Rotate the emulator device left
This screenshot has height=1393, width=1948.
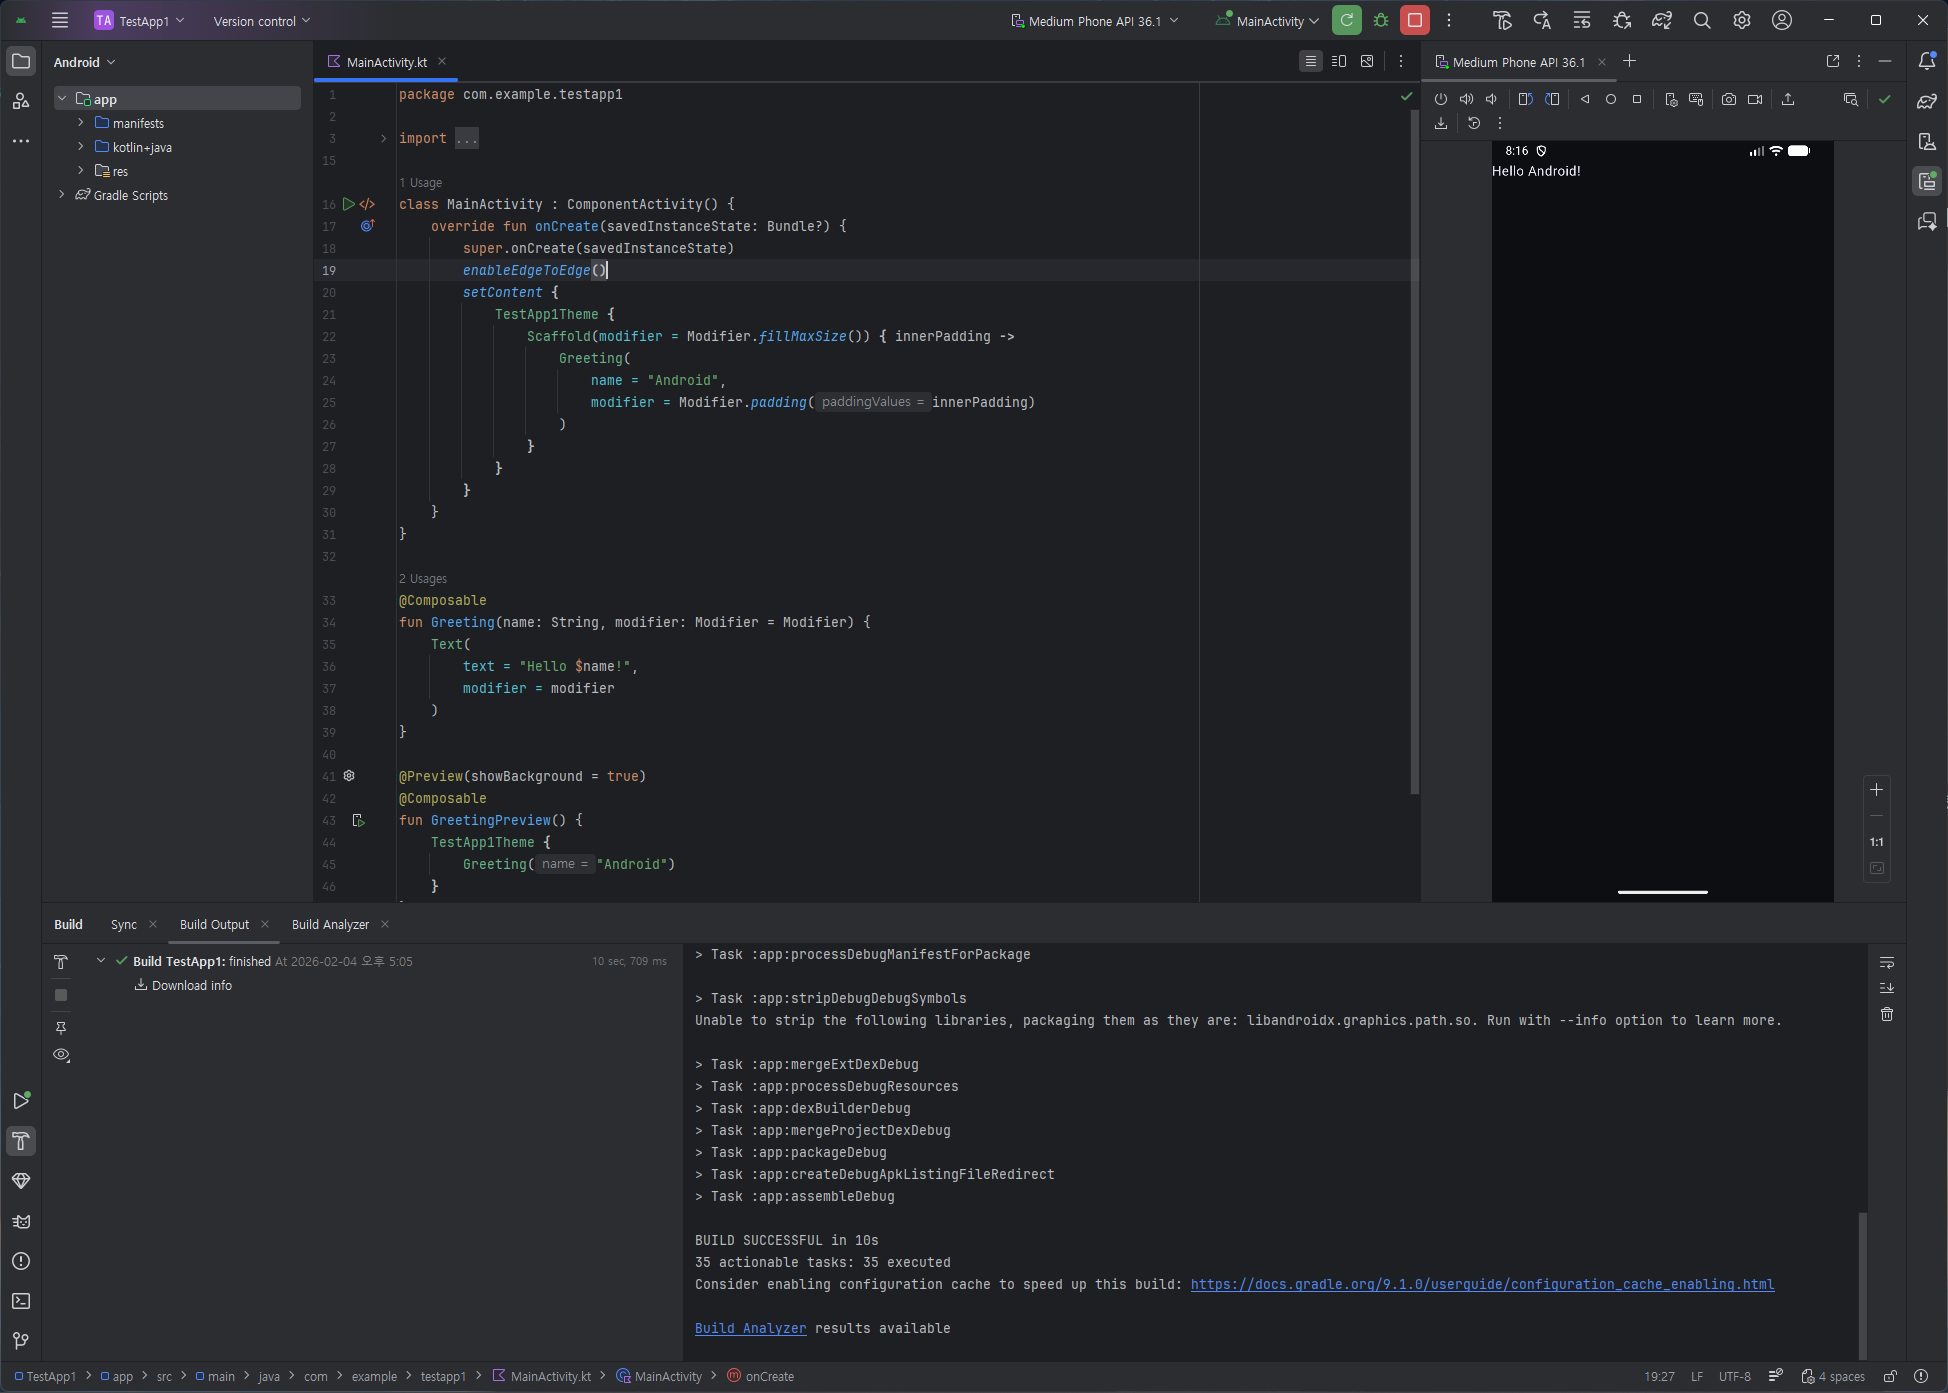coord(1525,99)
